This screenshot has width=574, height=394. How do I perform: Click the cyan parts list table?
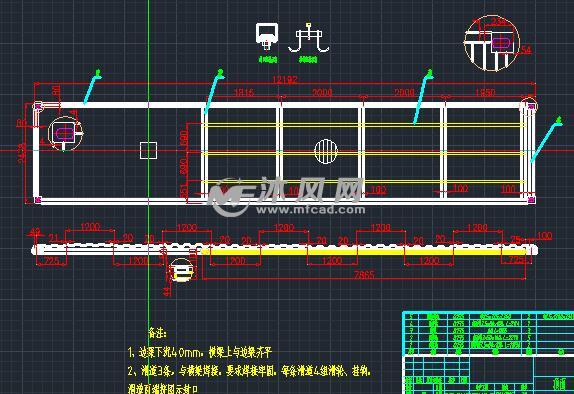click(488, 334)
